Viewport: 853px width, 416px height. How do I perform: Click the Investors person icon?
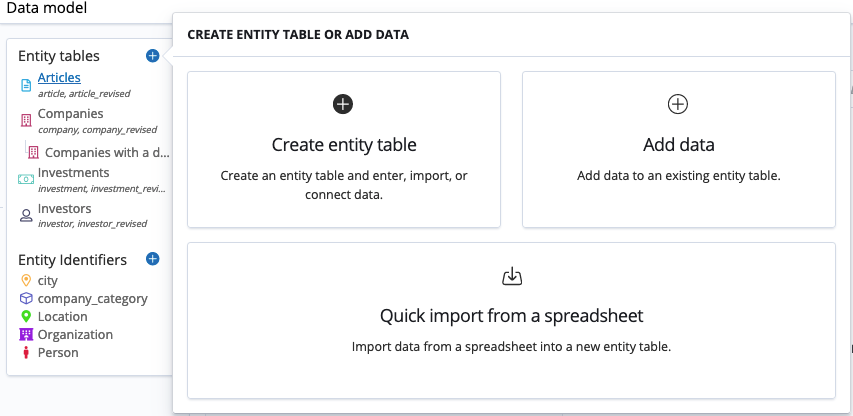(x=26, y=215)
